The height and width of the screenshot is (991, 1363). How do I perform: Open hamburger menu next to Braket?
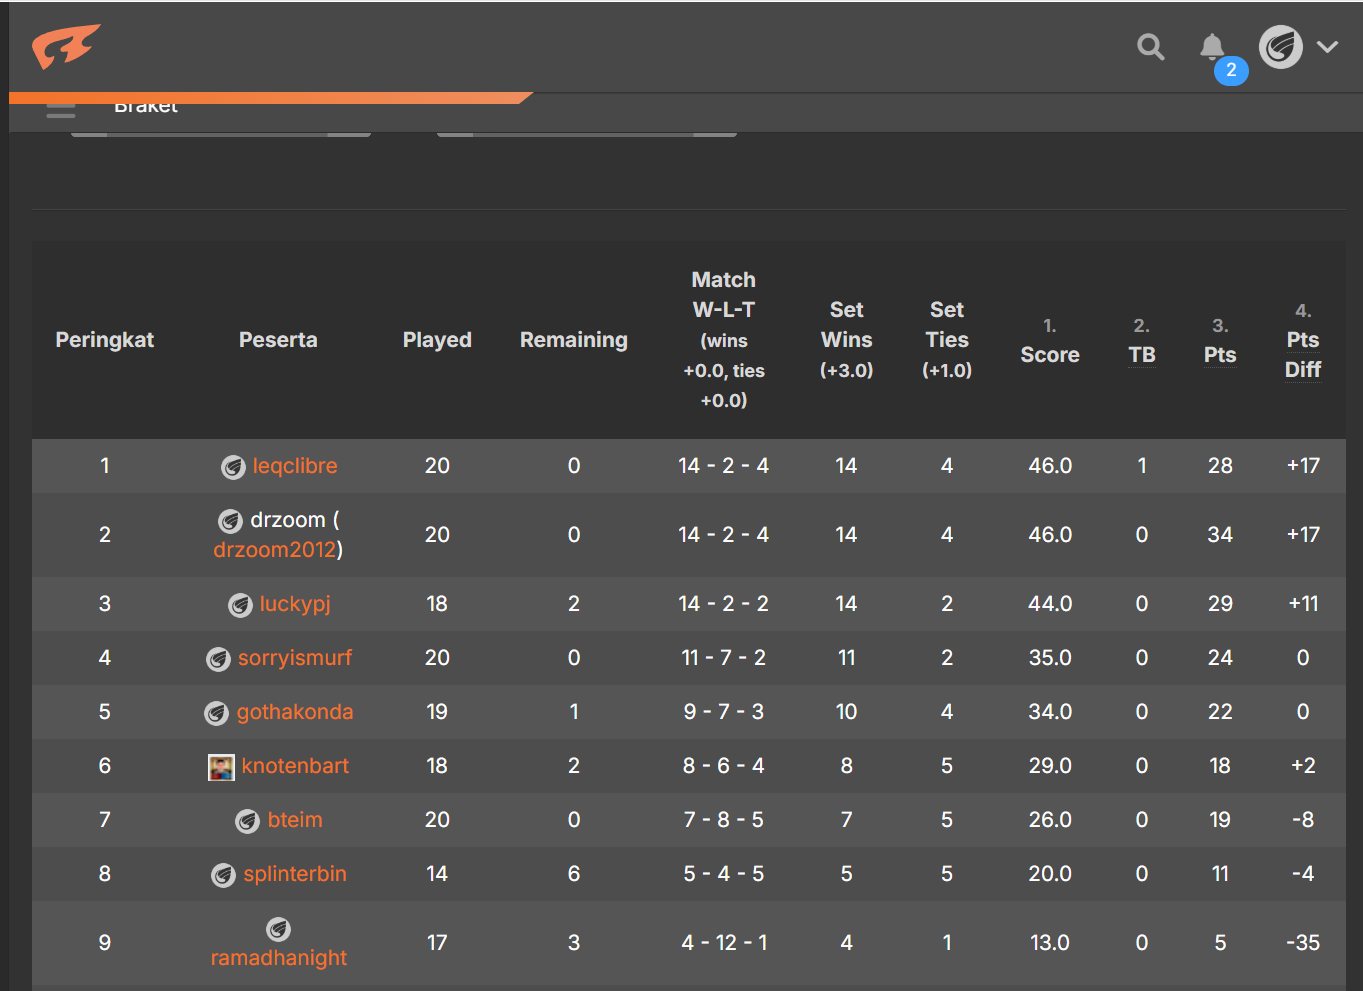pyautogui.click(x=61, y=109)
